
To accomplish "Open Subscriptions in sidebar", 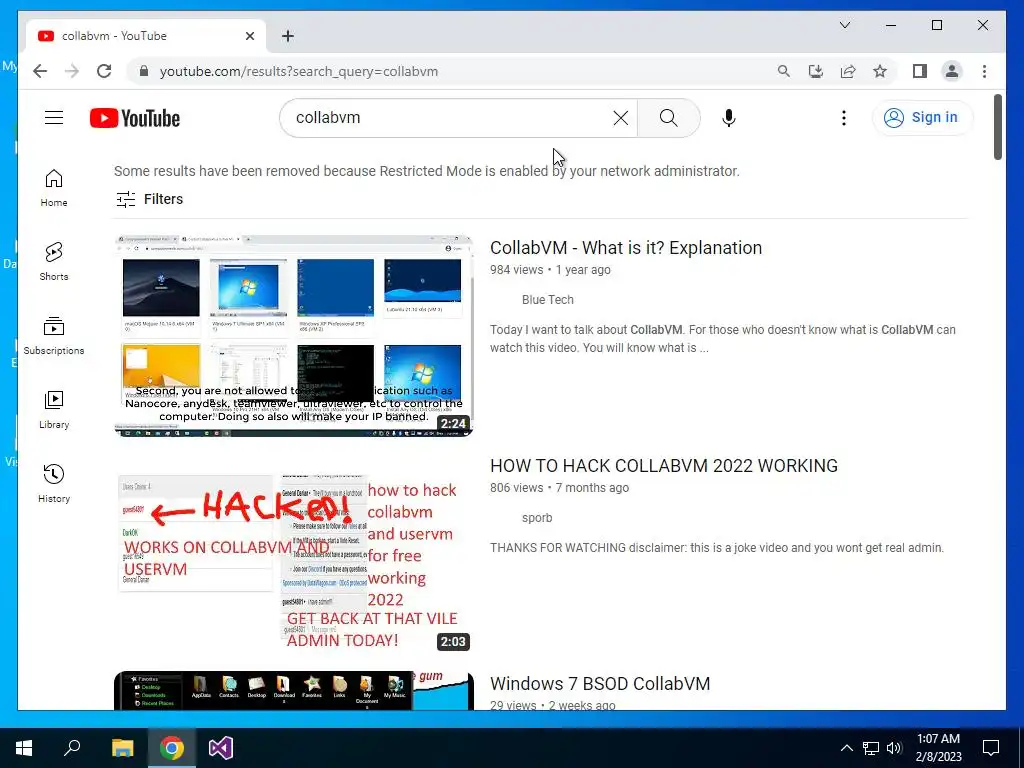I will click(x=54, y=336).
